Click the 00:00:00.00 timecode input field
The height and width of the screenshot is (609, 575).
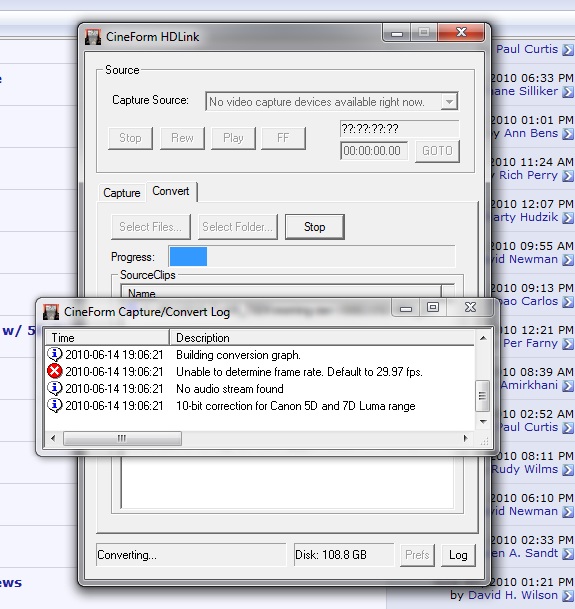[374, 151]
